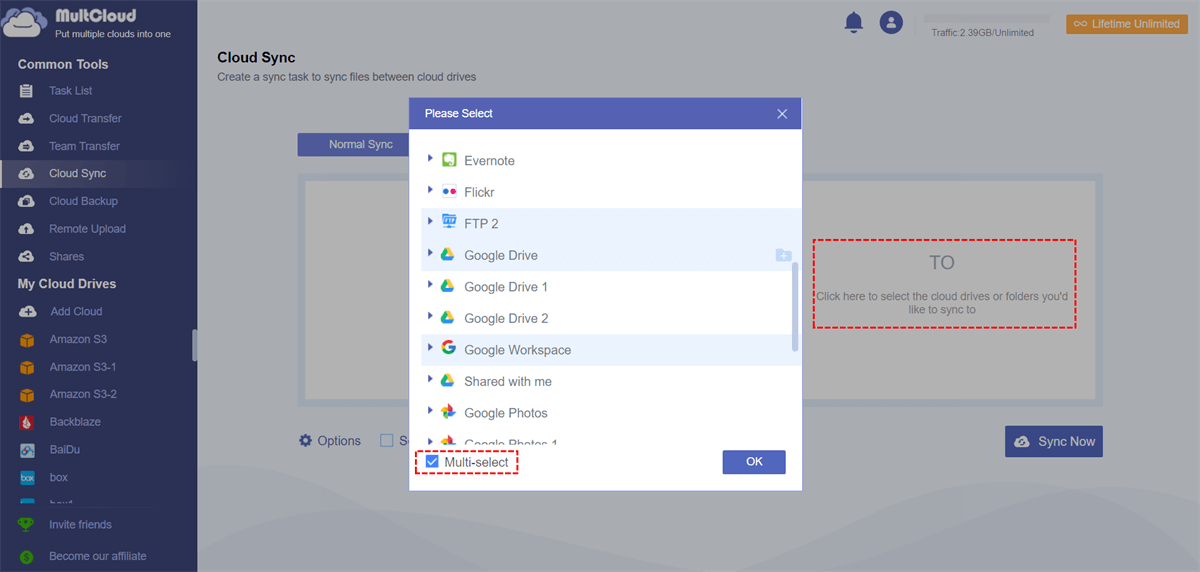The height and width of the screenshot is (572, 1200).
Task: Click the Lifetime Unlimited button
Action: pyautogui.click(x=1127, y=24)
